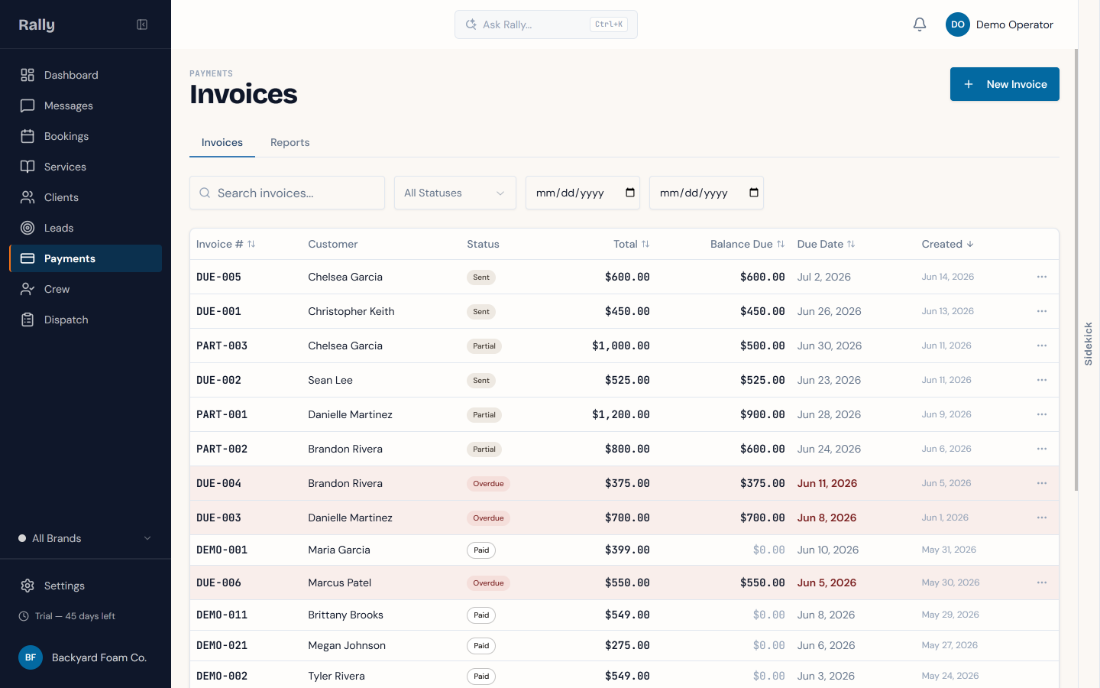Navigate to Services
1100x688 pixels.
(x=86, y=167)
